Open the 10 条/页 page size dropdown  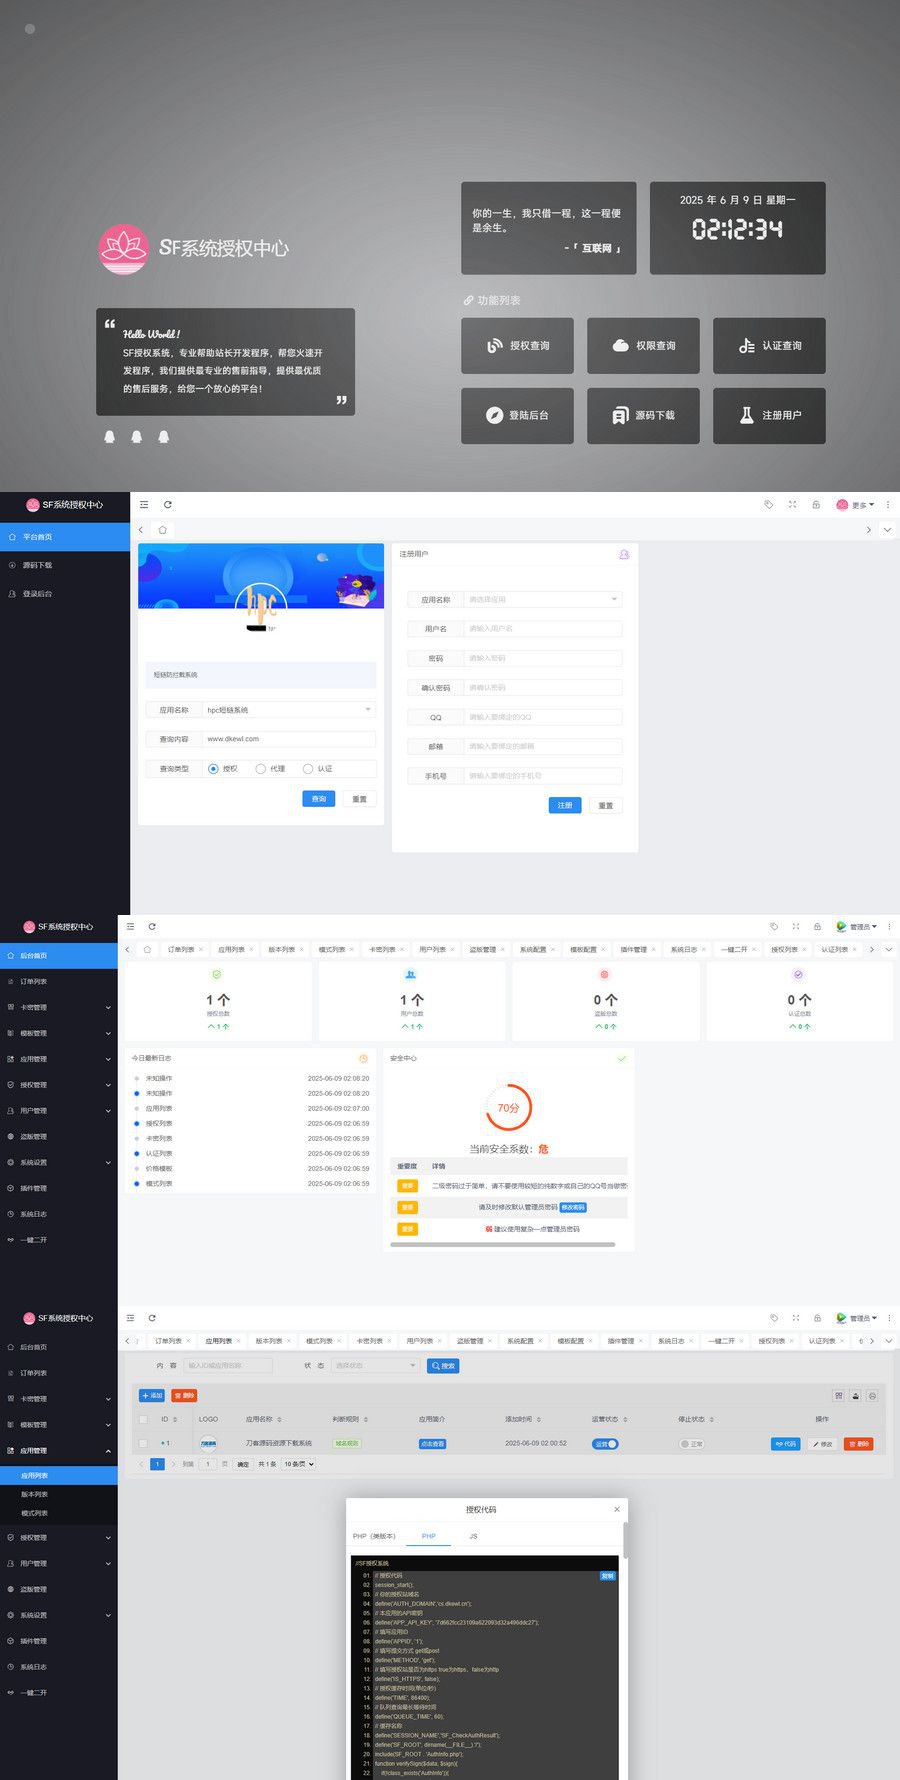point(298,1464)
